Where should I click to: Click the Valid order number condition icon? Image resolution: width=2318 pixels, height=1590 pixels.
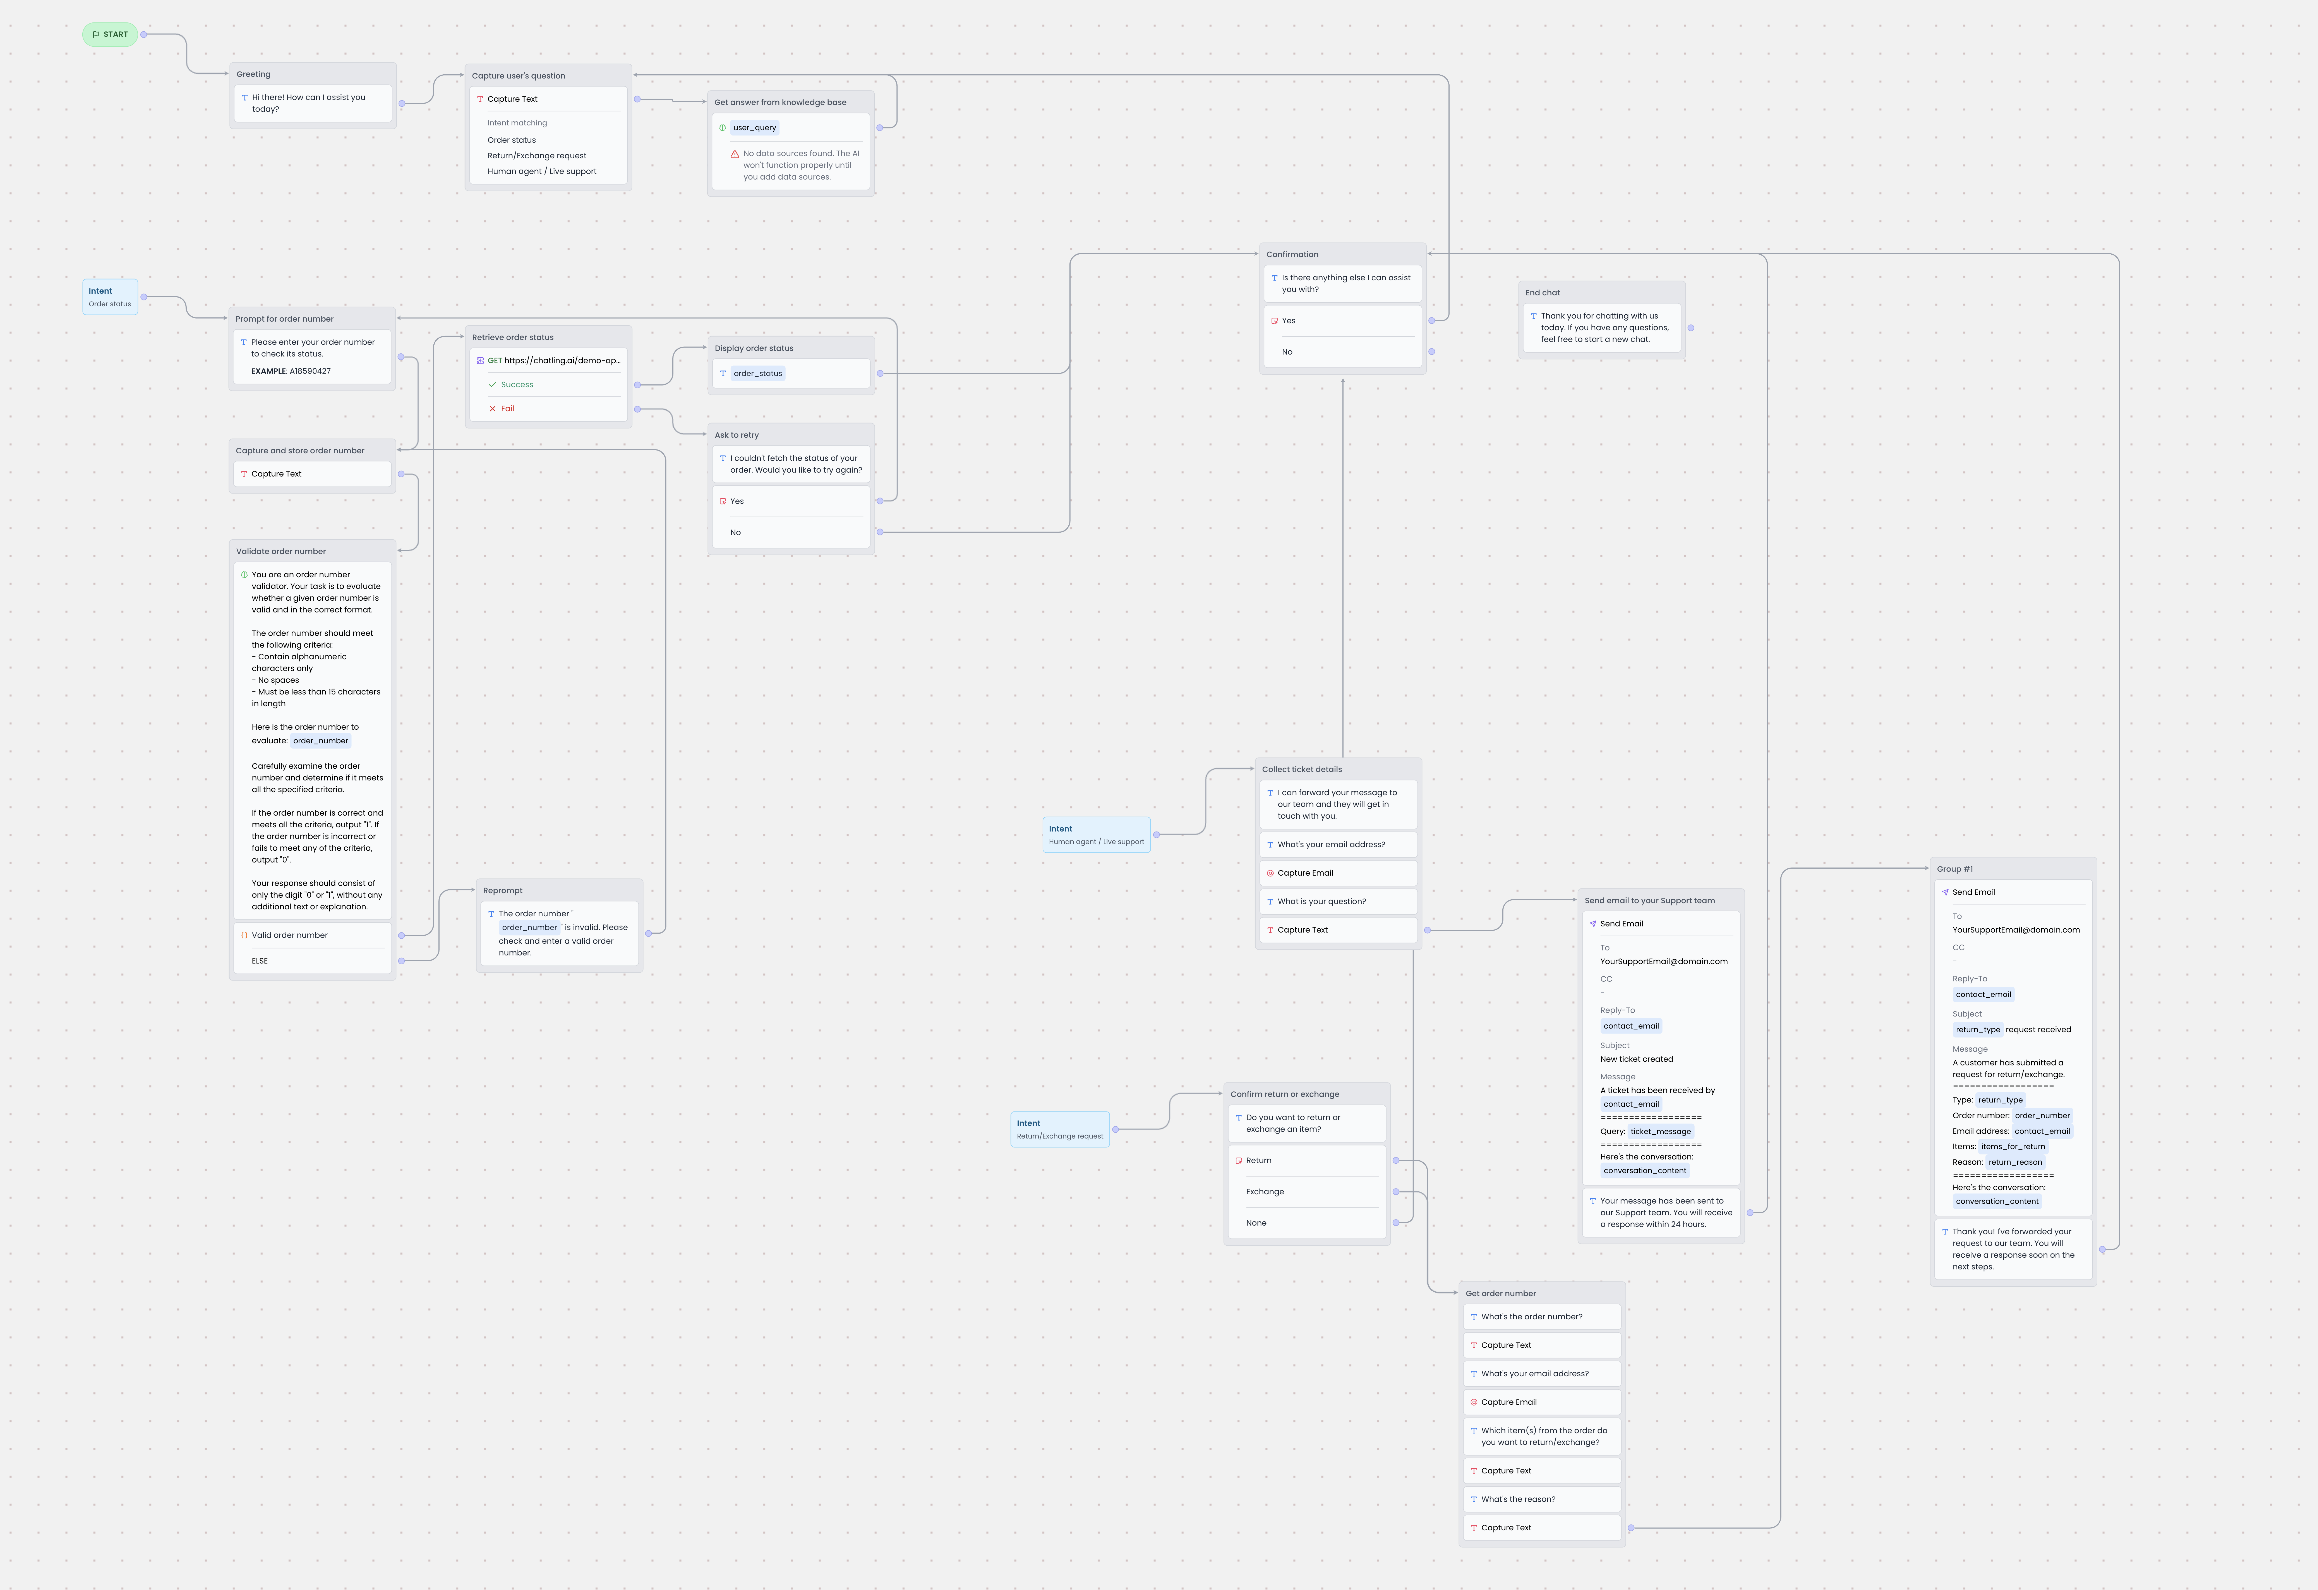coord(244,935)
